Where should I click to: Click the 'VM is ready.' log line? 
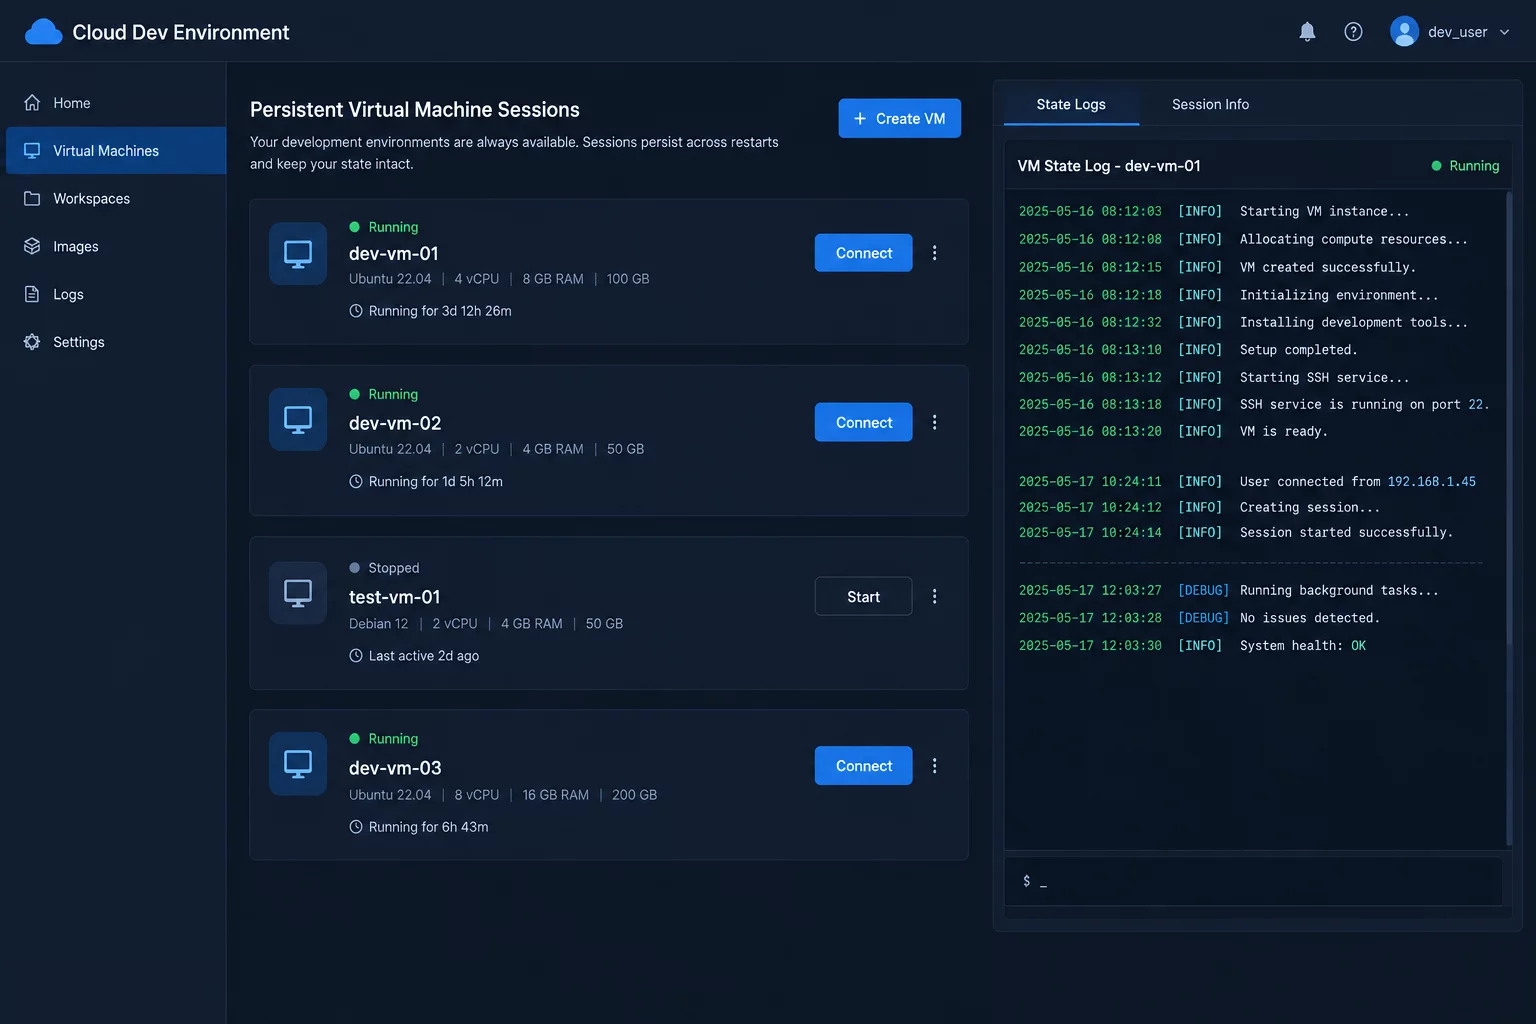coord(1173,432)
